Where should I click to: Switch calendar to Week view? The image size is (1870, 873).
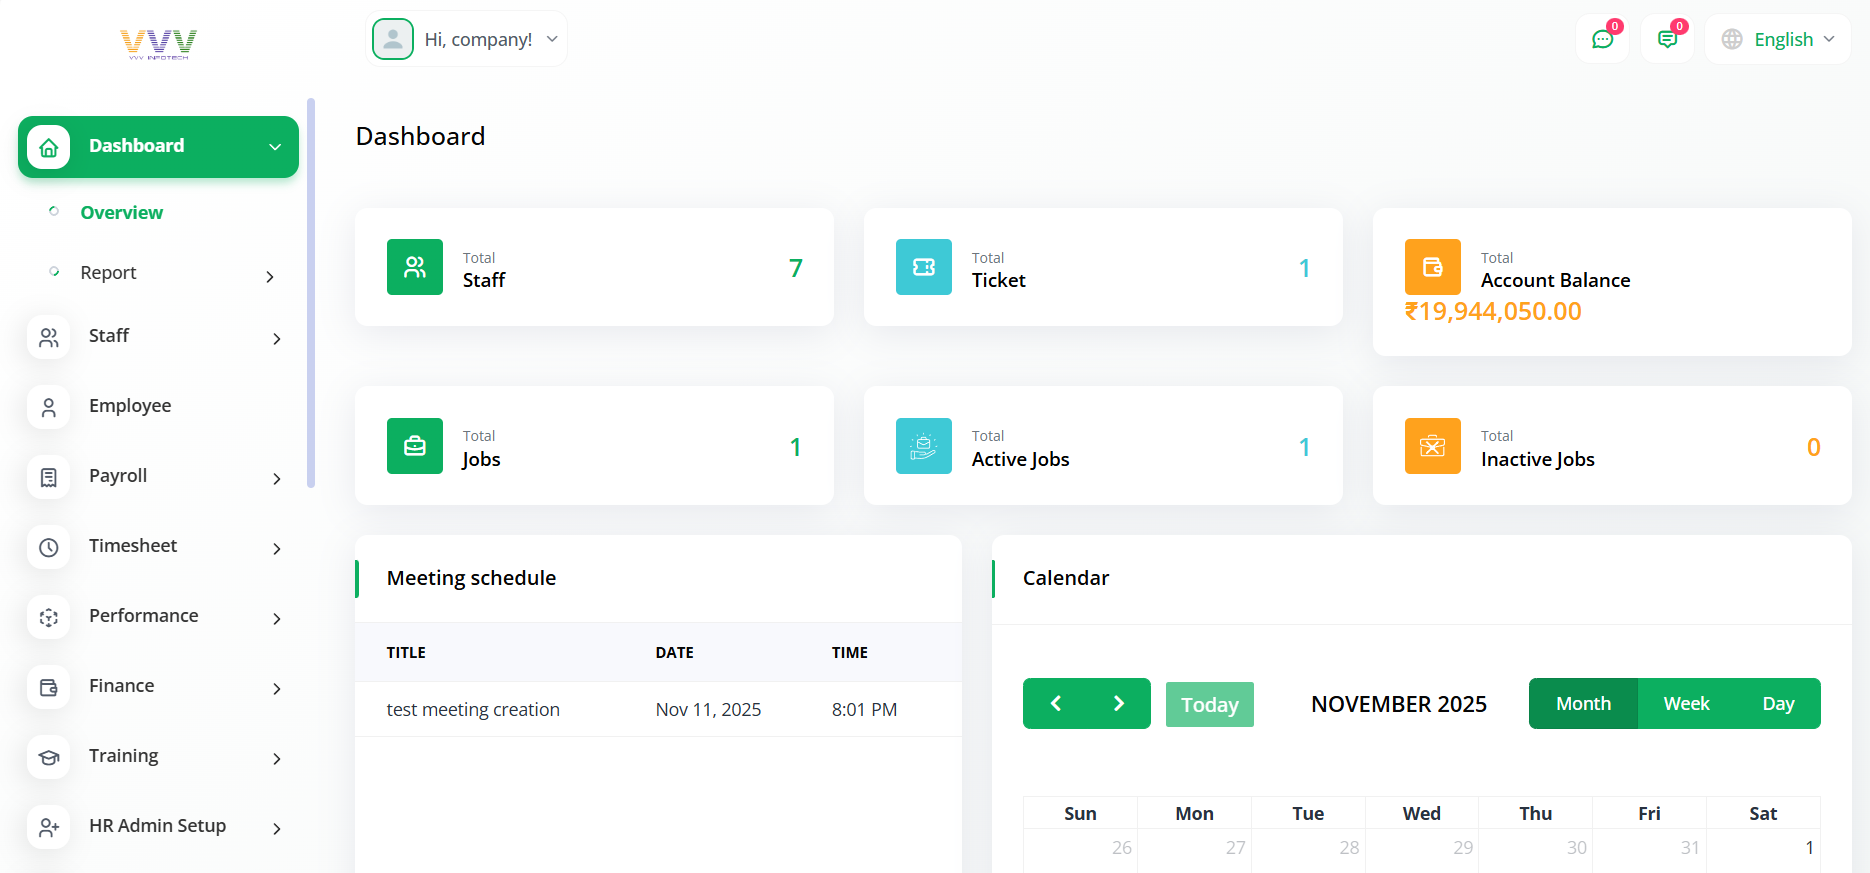1686,704
